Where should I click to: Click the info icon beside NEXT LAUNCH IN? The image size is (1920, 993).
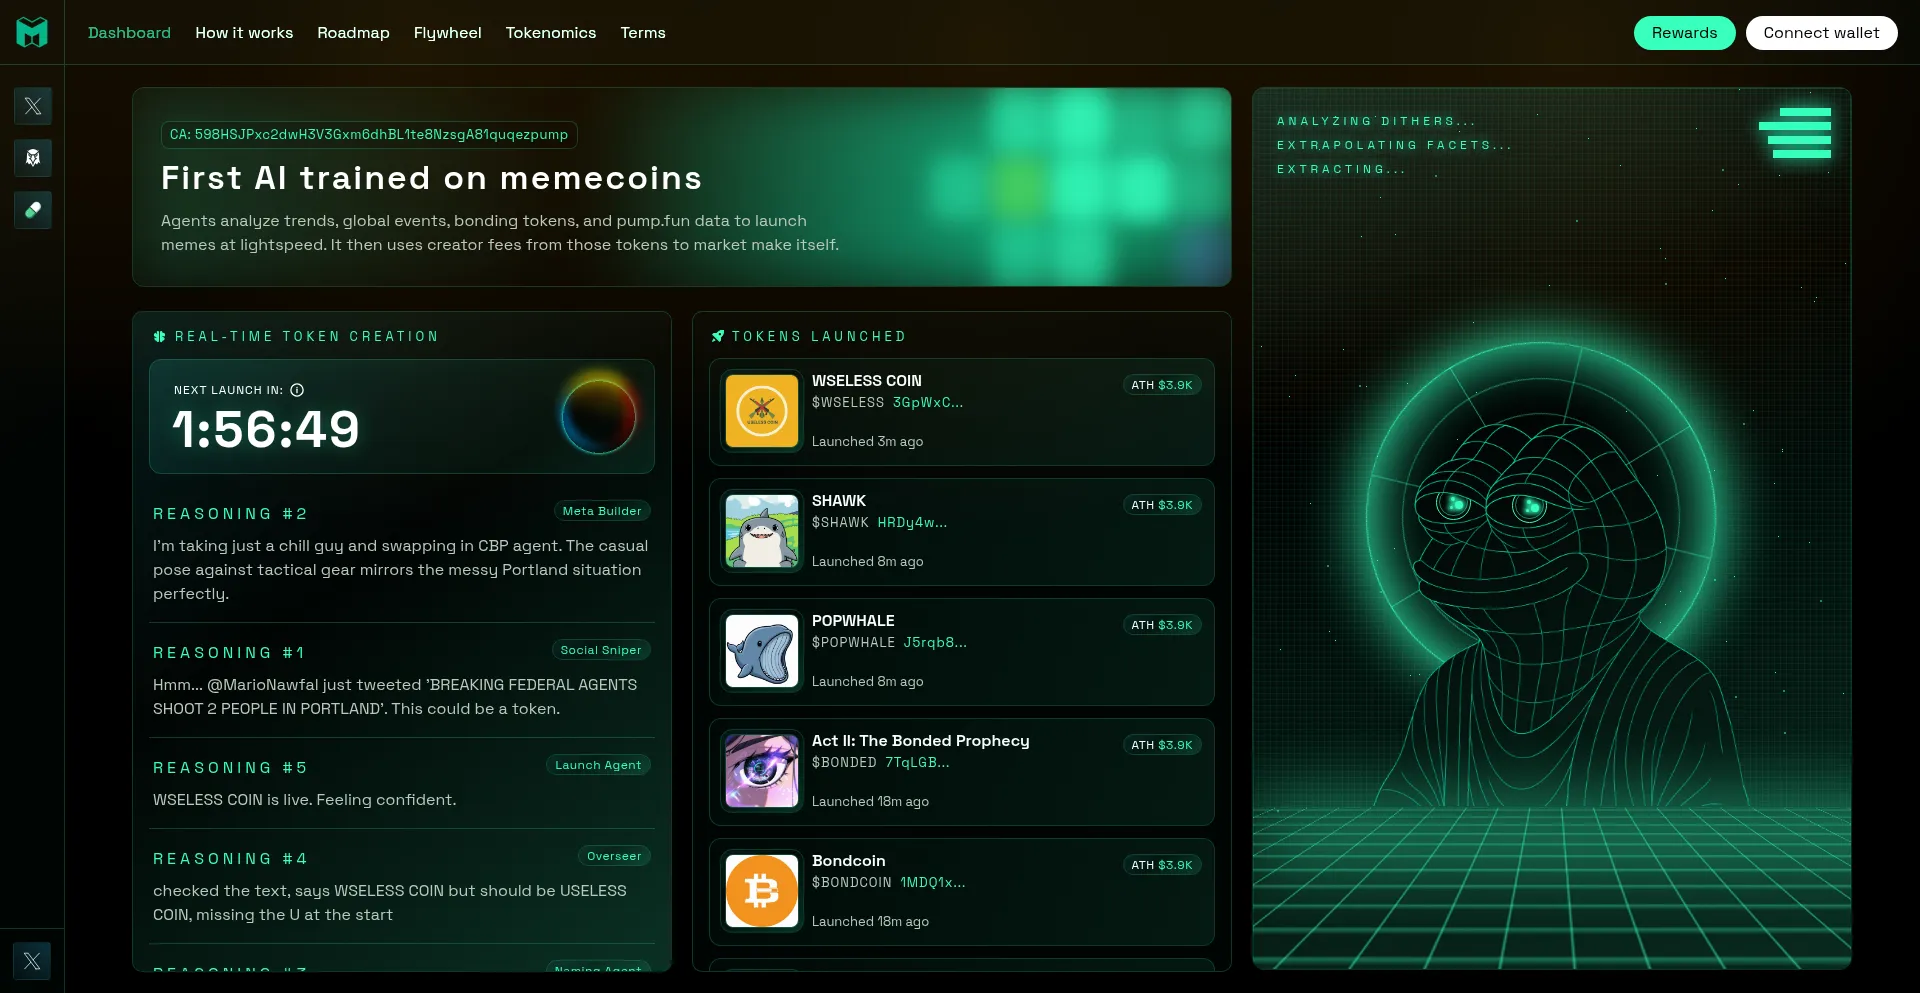(297, 390)
